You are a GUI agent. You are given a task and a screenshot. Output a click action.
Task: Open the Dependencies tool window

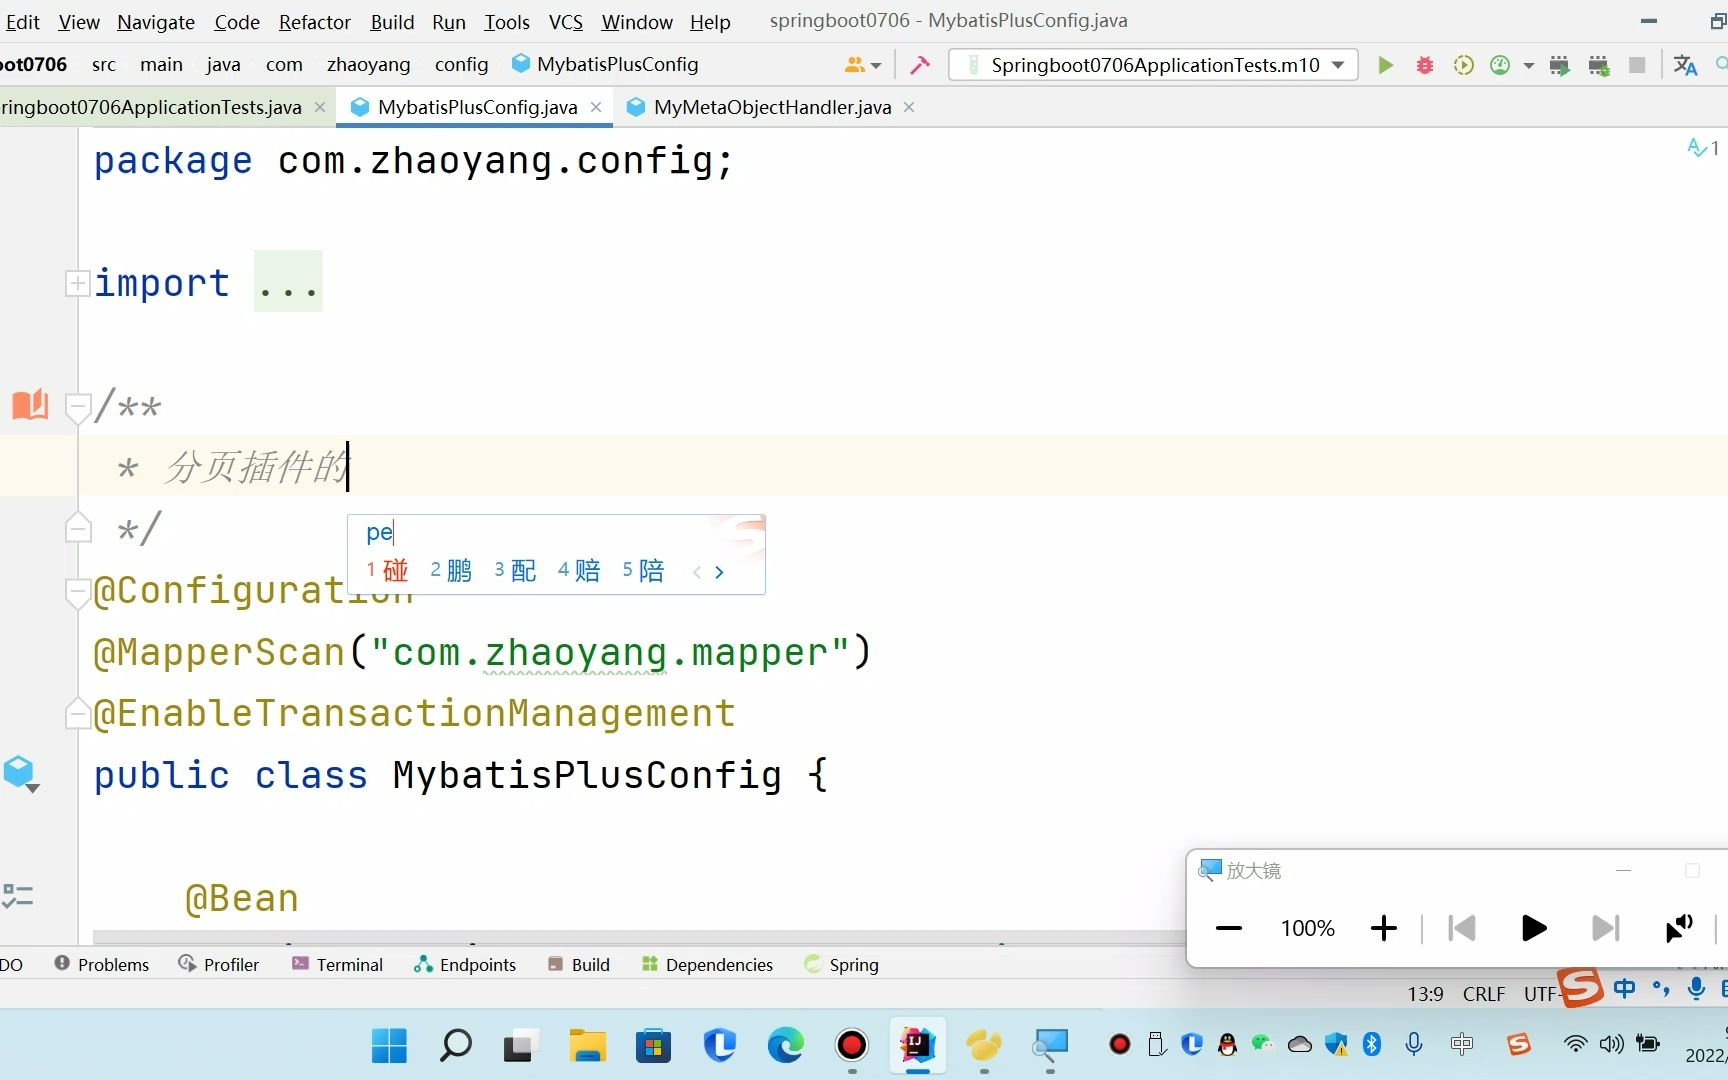point(707,964)
